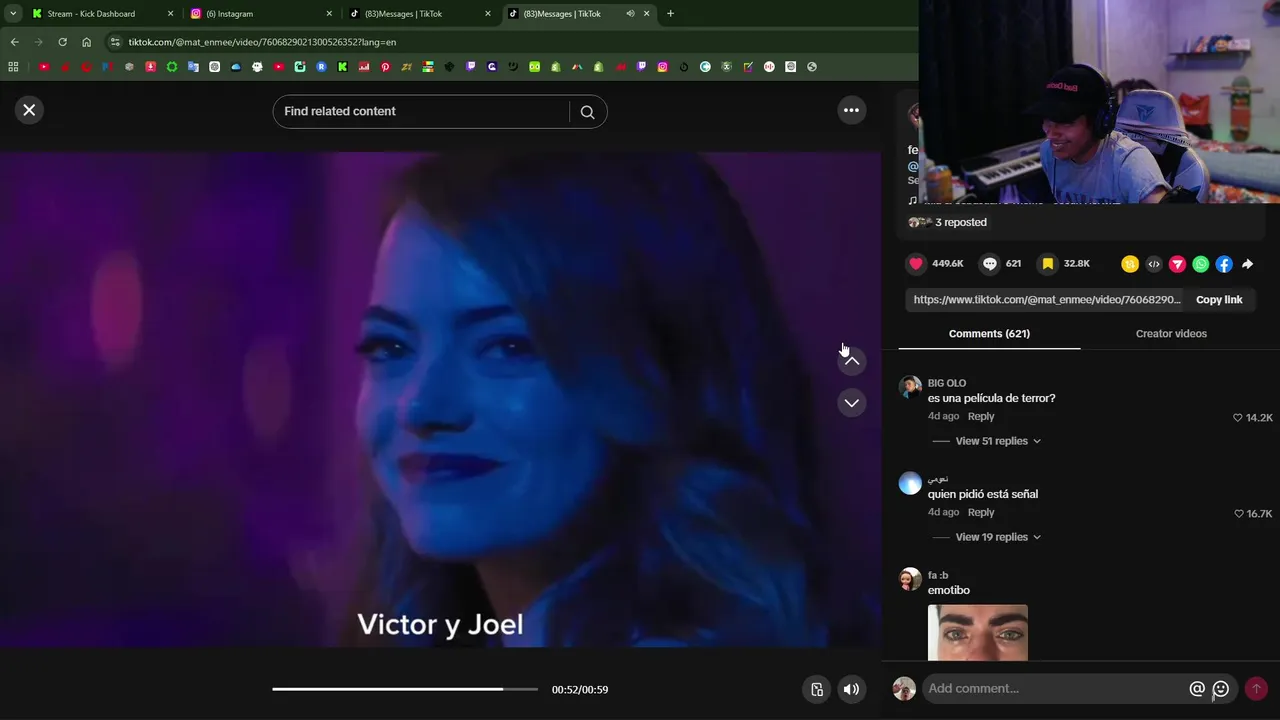Click the 3 reposted text
This screenshot has width=1280, height=720.
coord(961,222)
